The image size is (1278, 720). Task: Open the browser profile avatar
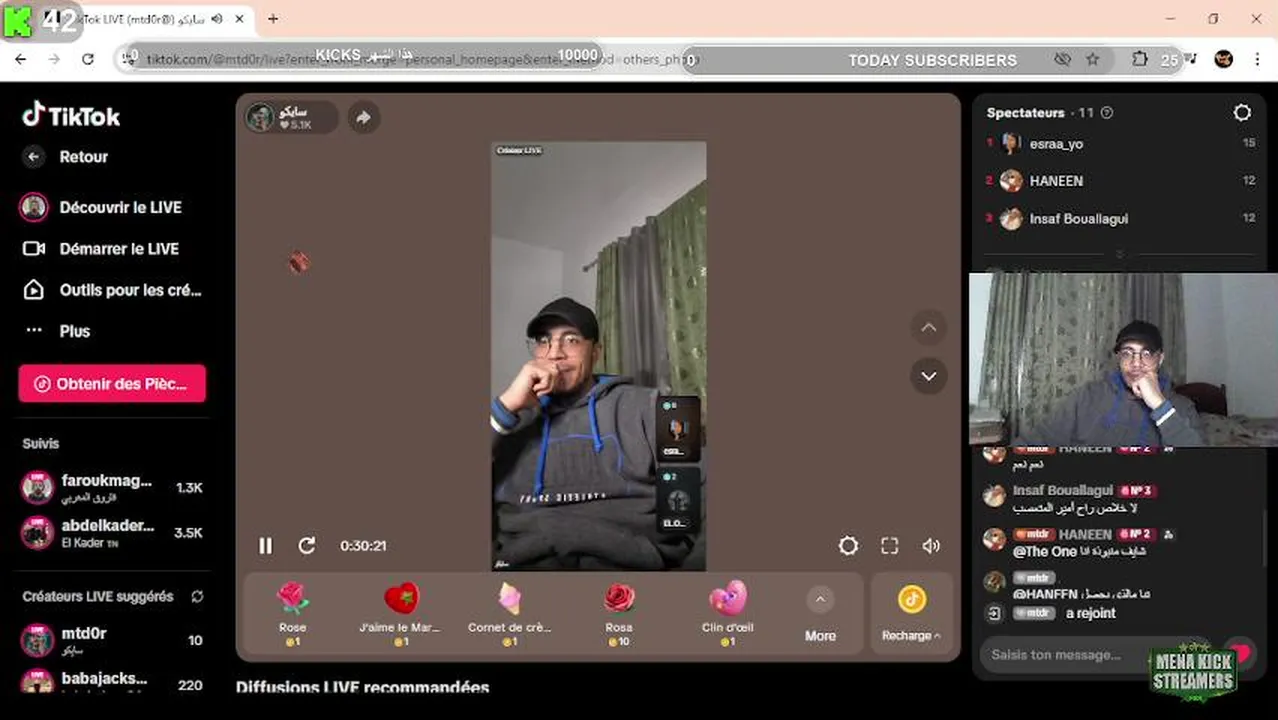click(x=1224, y=59)
